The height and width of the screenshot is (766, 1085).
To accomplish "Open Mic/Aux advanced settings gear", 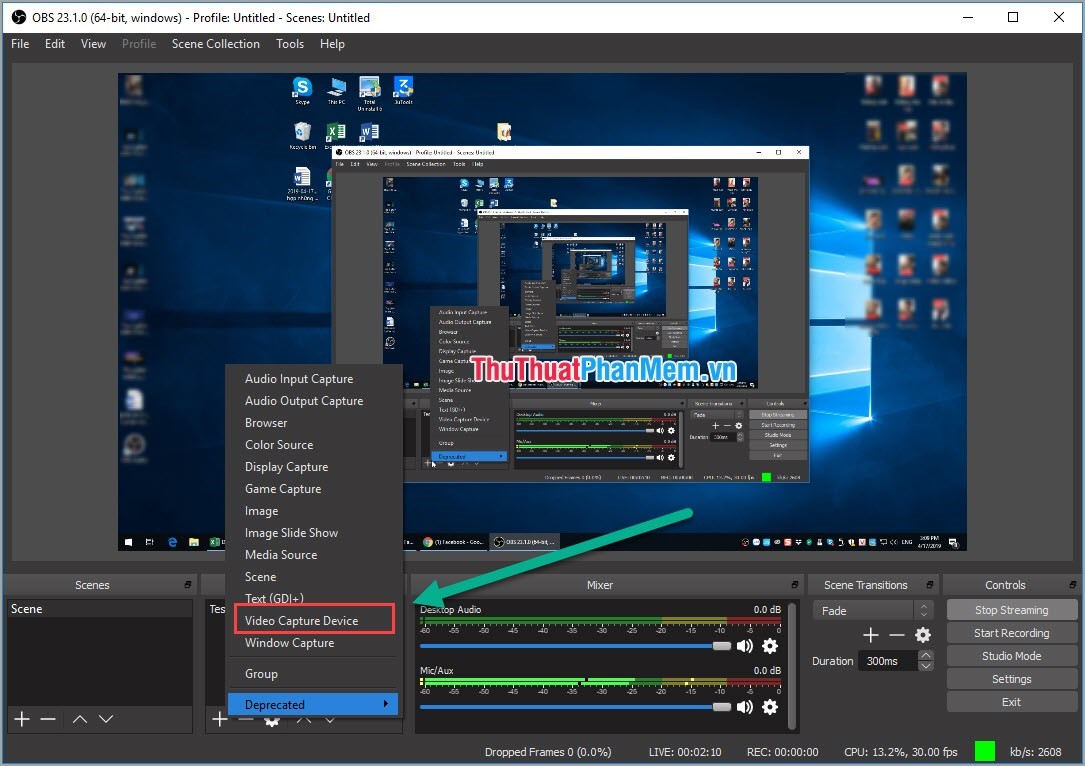I will click(x=769, y=708).
